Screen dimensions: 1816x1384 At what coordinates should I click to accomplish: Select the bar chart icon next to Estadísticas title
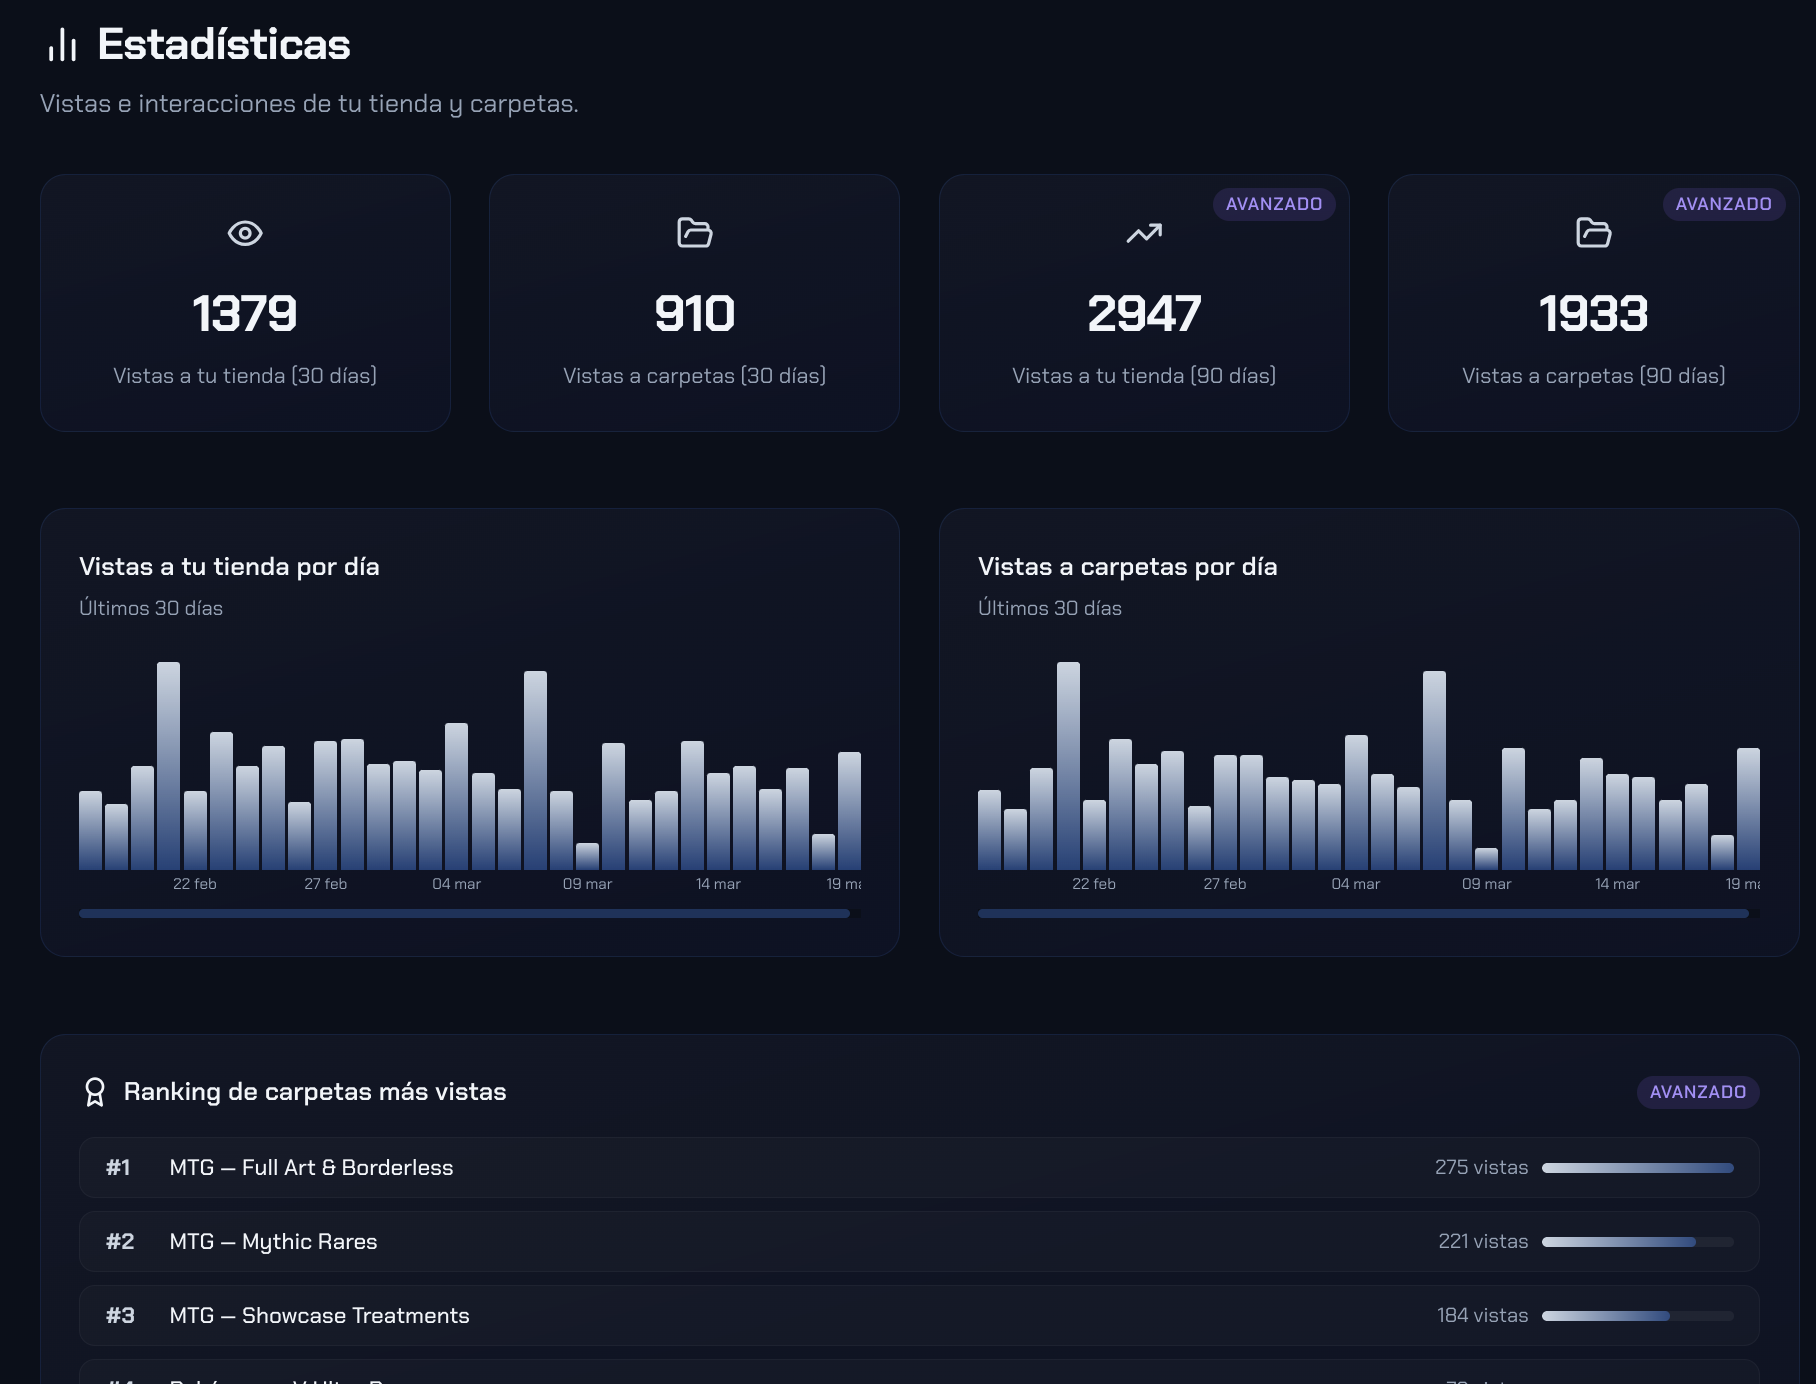62,45
